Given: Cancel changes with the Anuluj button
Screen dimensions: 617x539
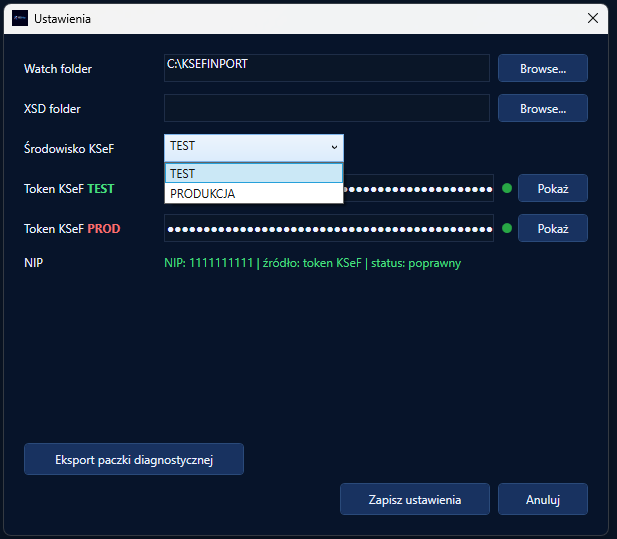Looking at the screenshot, I should pos(542,498).
